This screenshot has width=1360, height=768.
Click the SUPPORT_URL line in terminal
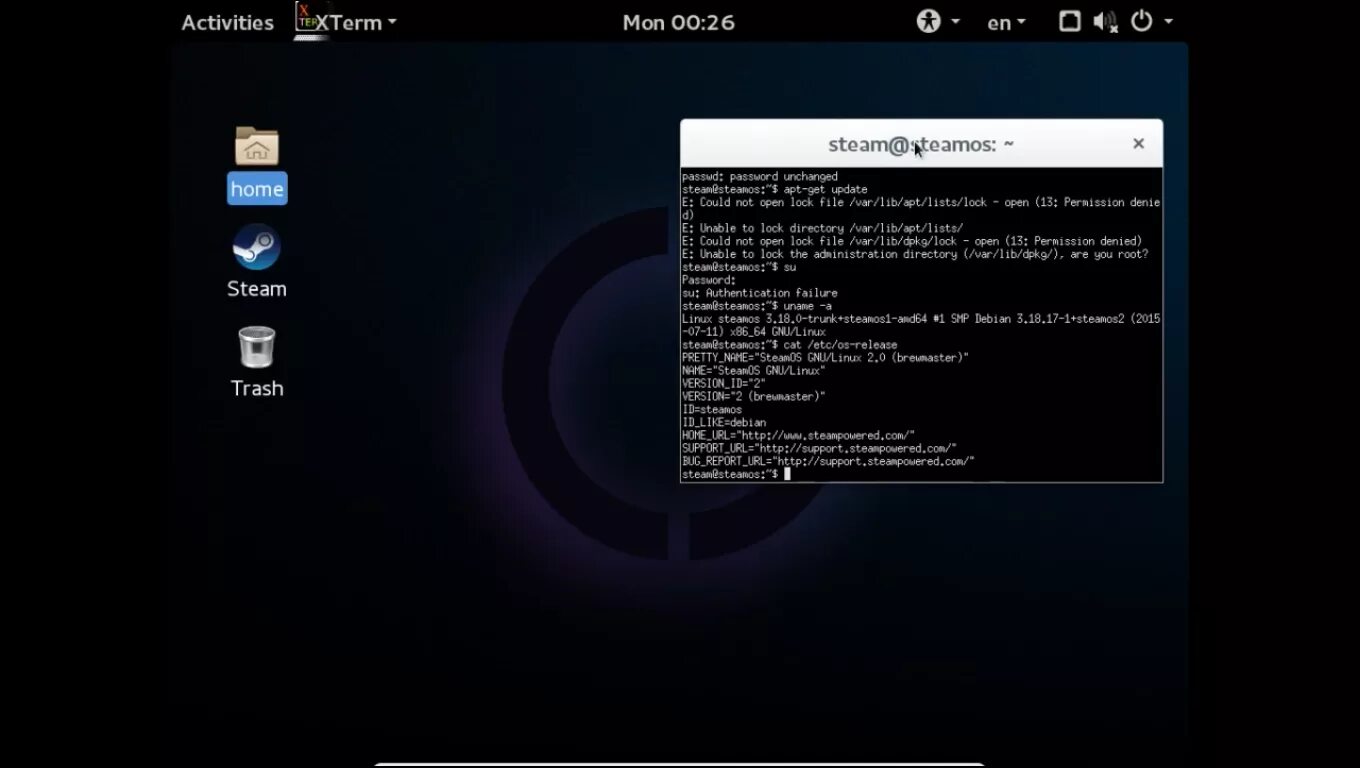[819, 449]
